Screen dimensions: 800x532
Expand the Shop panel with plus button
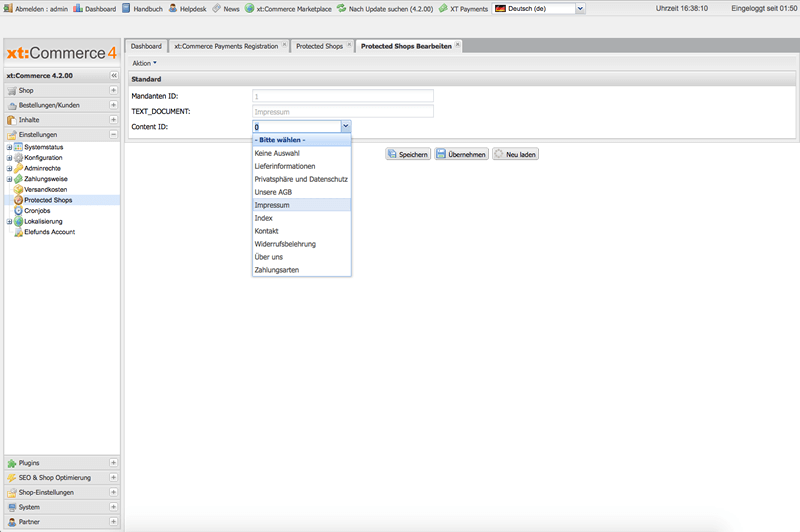tap(113, 90)
